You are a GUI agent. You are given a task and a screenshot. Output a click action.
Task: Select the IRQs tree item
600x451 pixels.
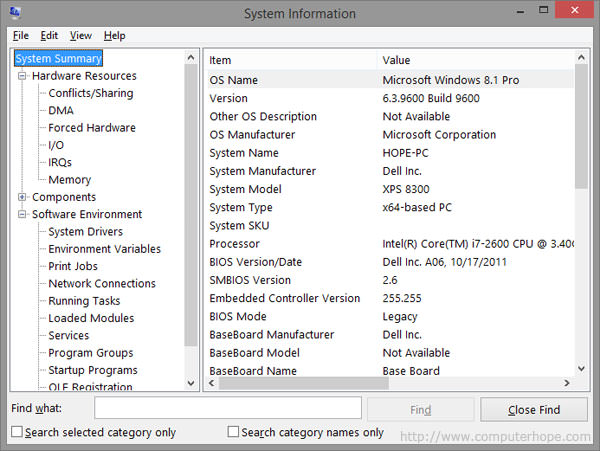60,162
